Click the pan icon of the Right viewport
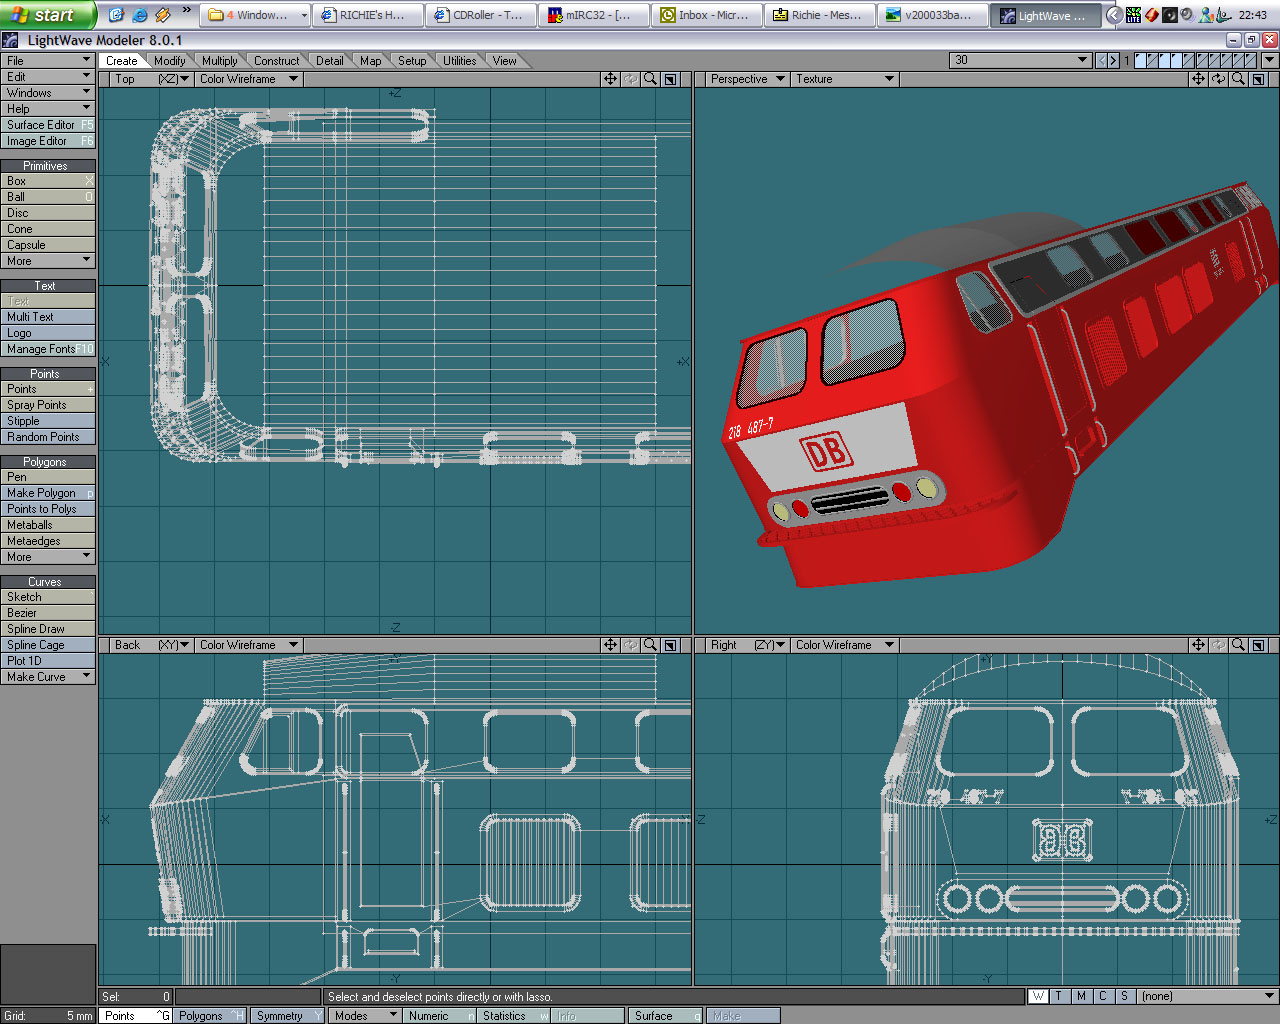Screen dimensions: 1280x1024 [x=1198, y=645]
